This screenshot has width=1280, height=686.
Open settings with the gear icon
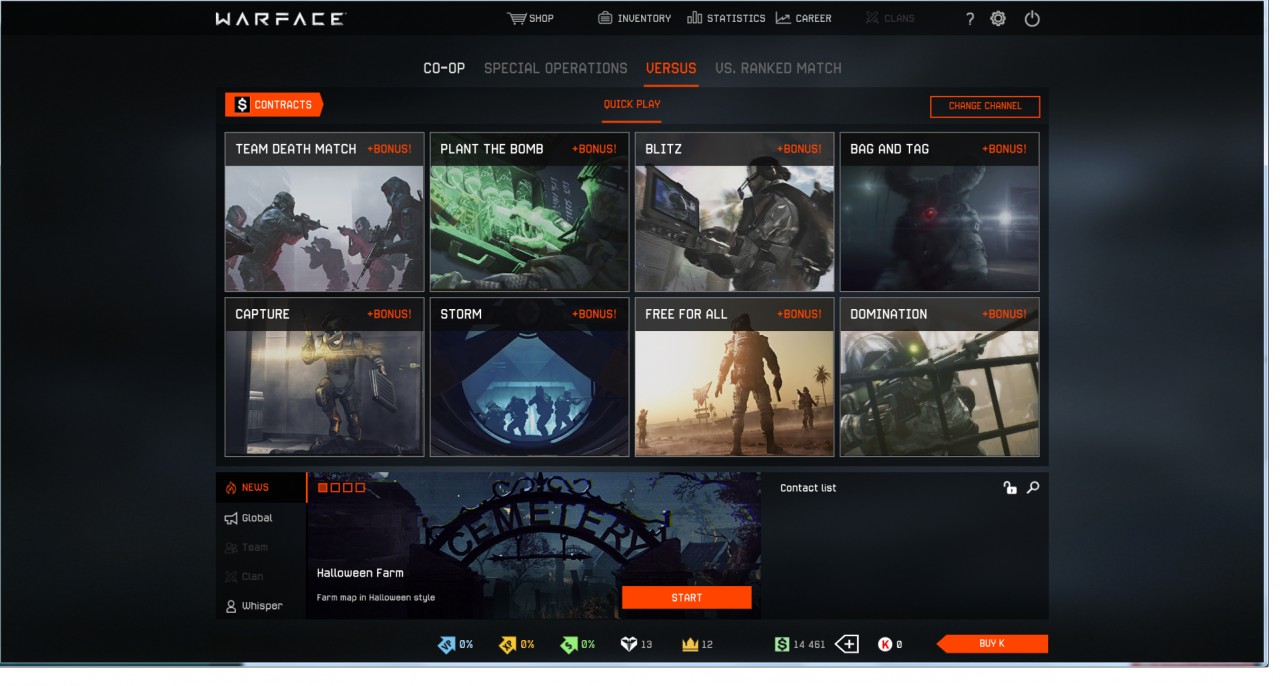tap(998, 19)
